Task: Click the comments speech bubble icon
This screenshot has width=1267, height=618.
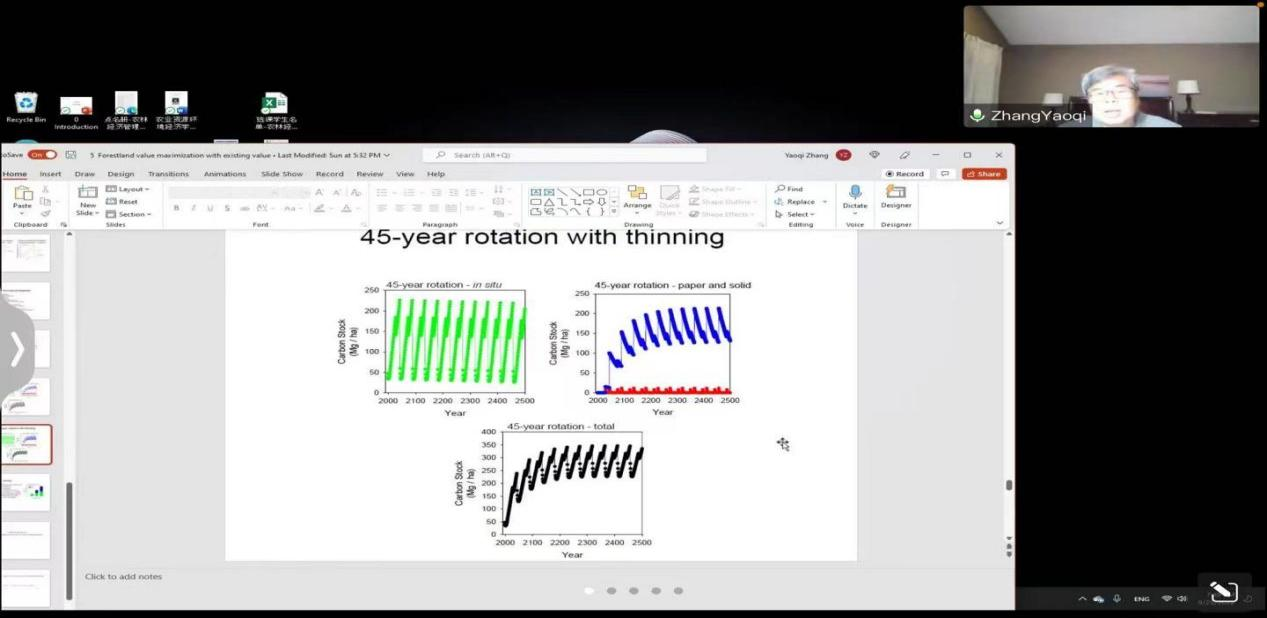Action: pyautogui.click(x=944, y=174)
